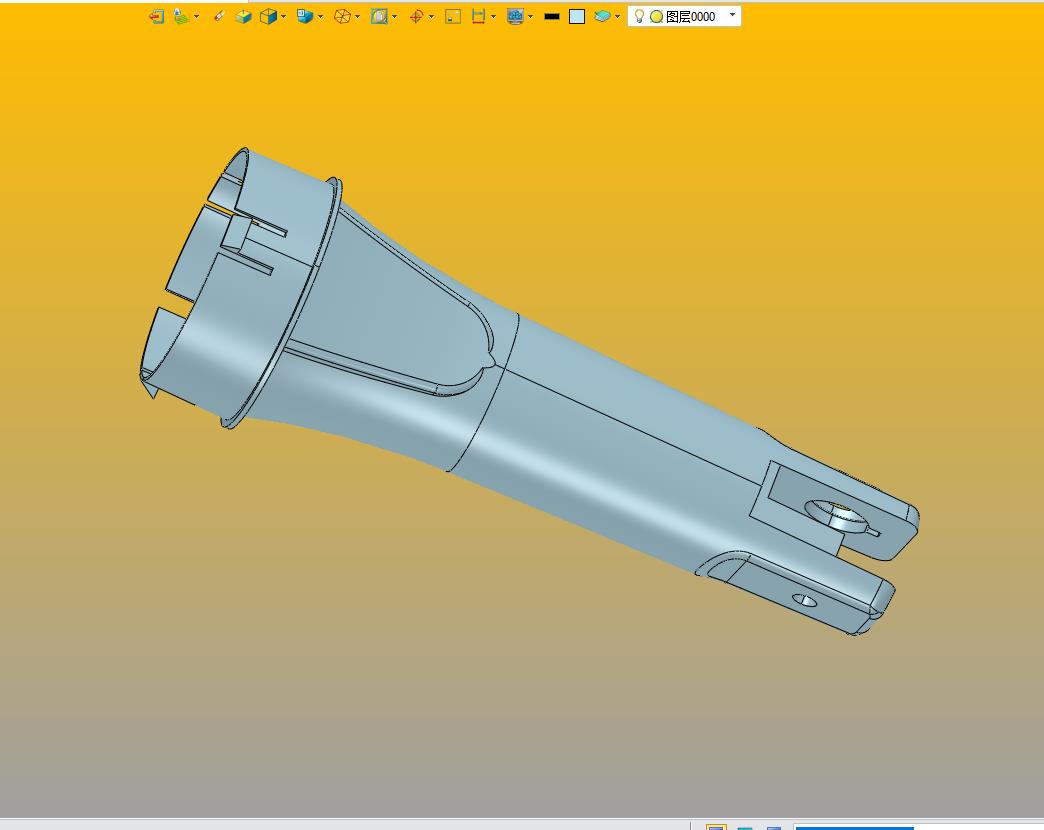Open the green stacked layers filter tool
The image size is (1044, 830).
tap(181, 17)
